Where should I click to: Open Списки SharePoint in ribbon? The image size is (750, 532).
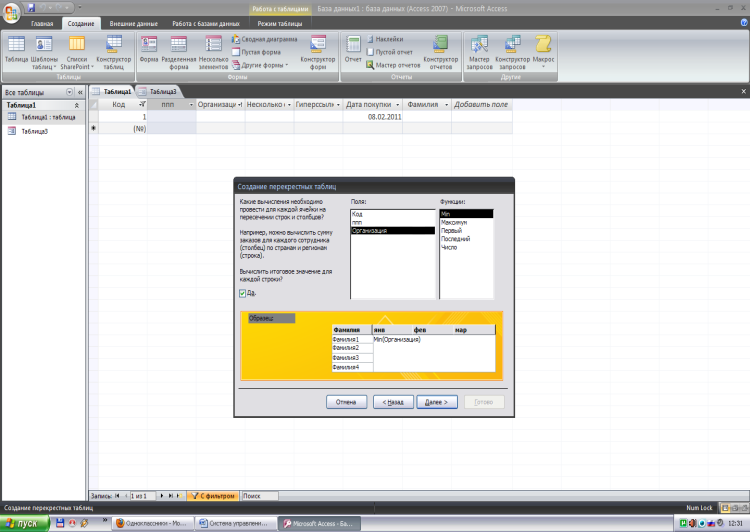(77, 53)
